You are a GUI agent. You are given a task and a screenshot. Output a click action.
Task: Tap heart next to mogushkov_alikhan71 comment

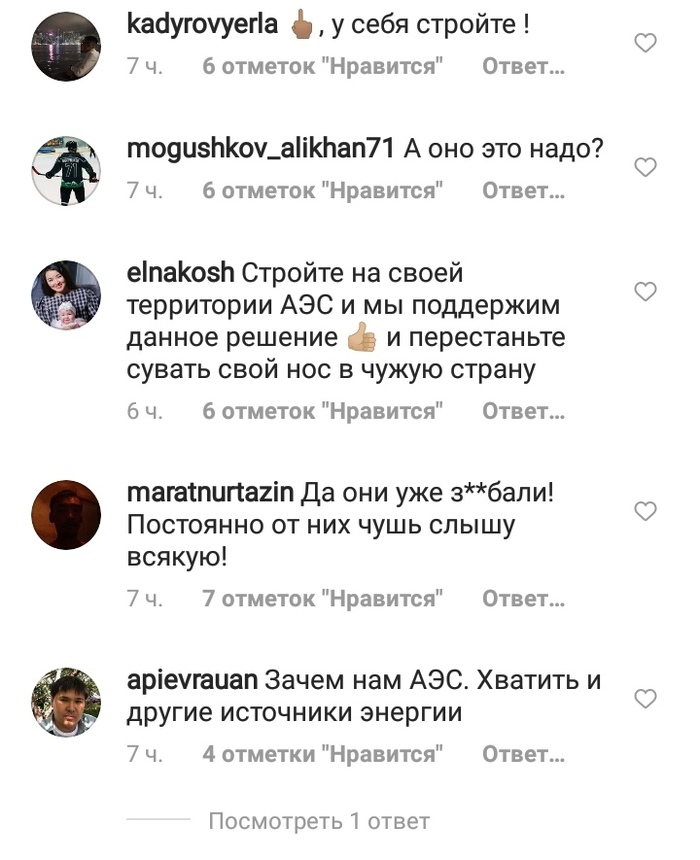pyautogui.click(x=645, y=167)
